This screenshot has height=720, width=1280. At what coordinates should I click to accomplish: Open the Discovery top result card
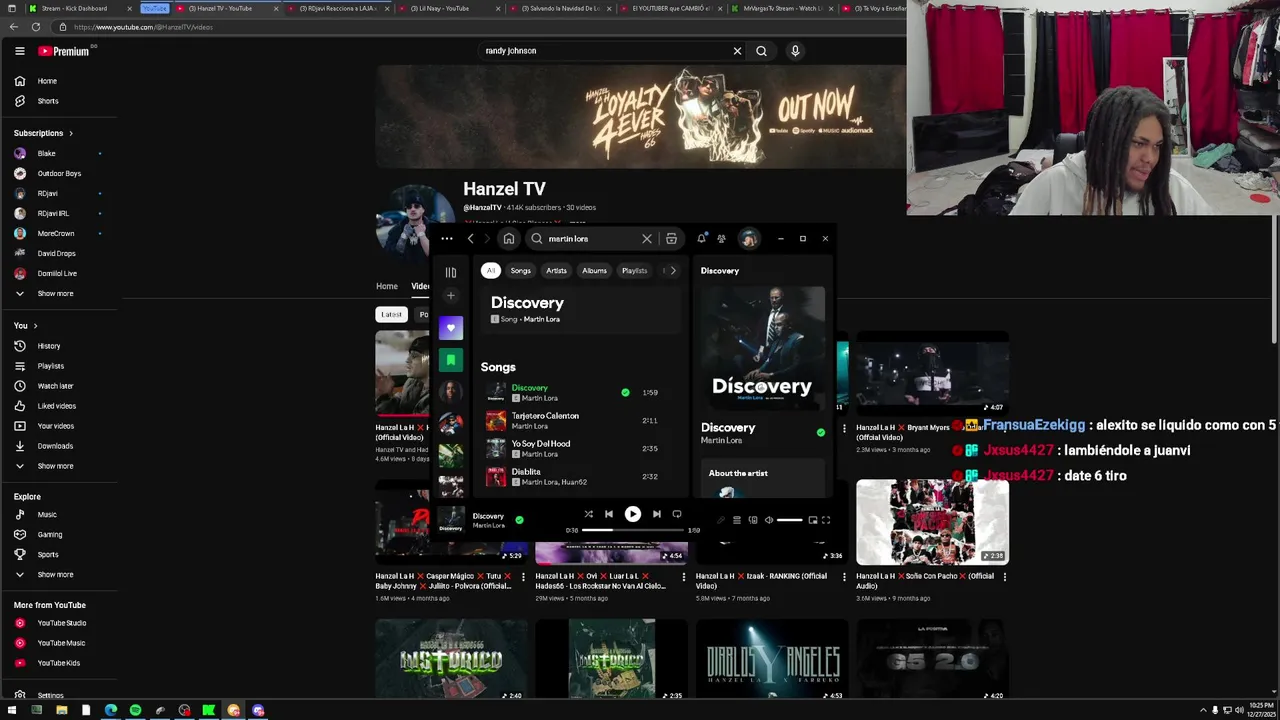coord(583,311)
